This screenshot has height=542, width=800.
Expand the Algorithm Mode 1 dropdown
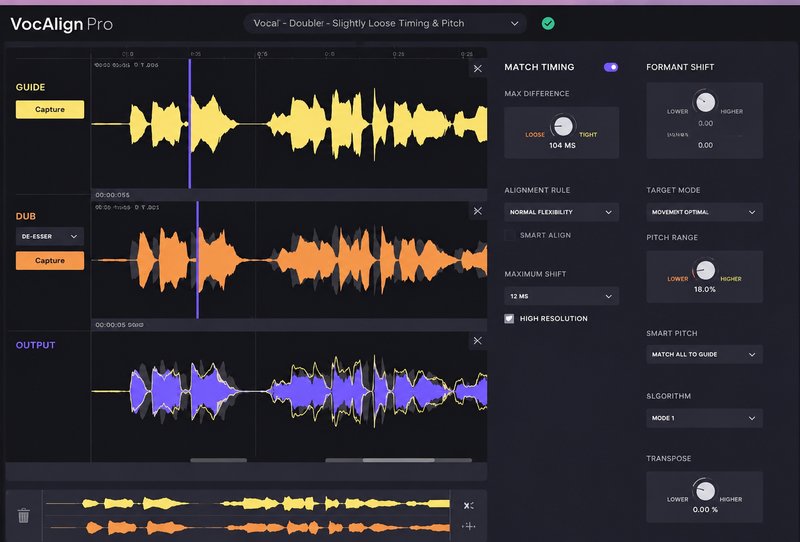pyautogui.click(x=704, y=418)
